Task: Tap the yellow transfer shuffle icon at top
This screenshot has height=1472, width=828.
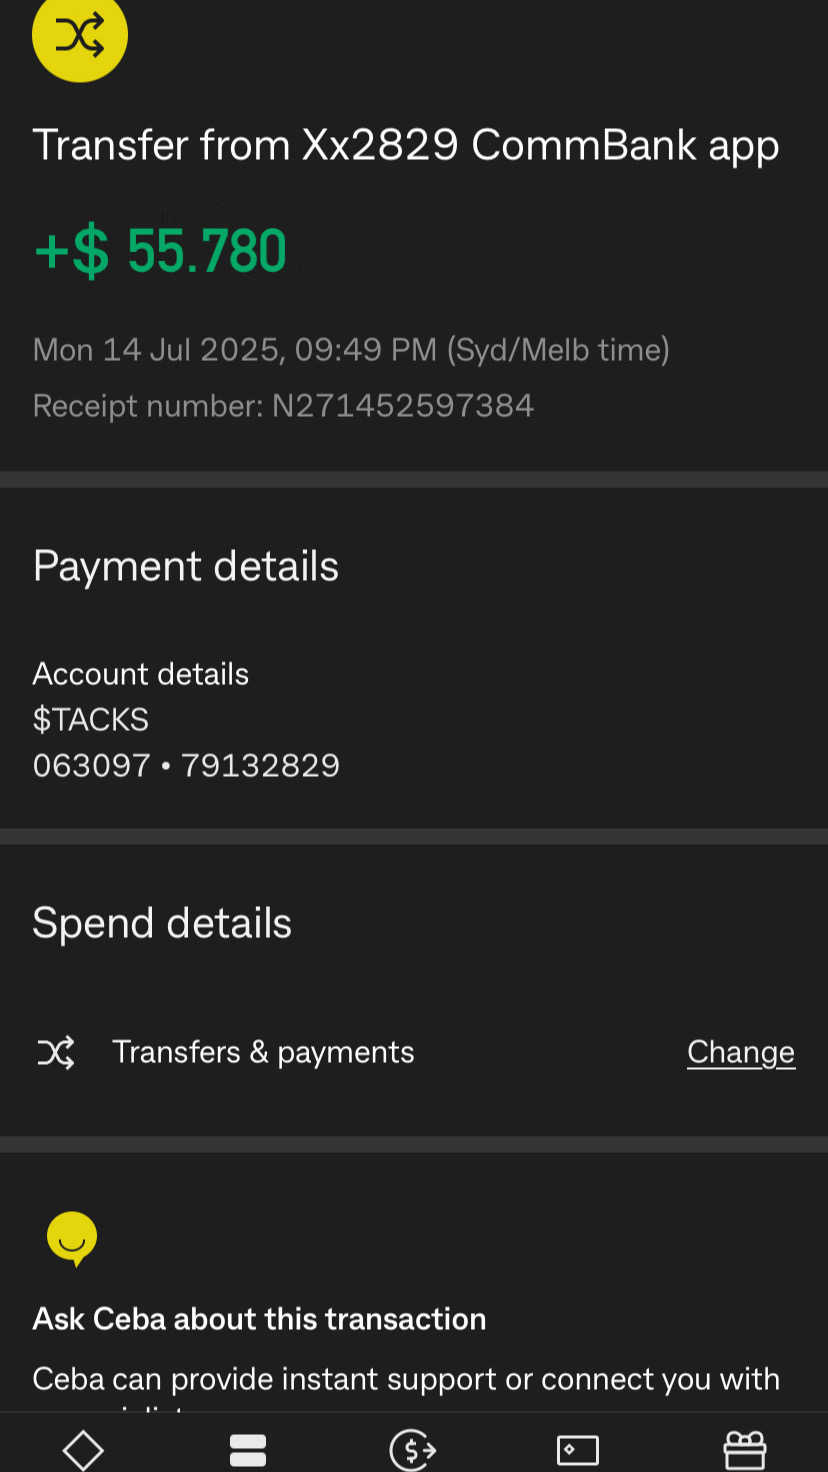Action: coord(80,35)
